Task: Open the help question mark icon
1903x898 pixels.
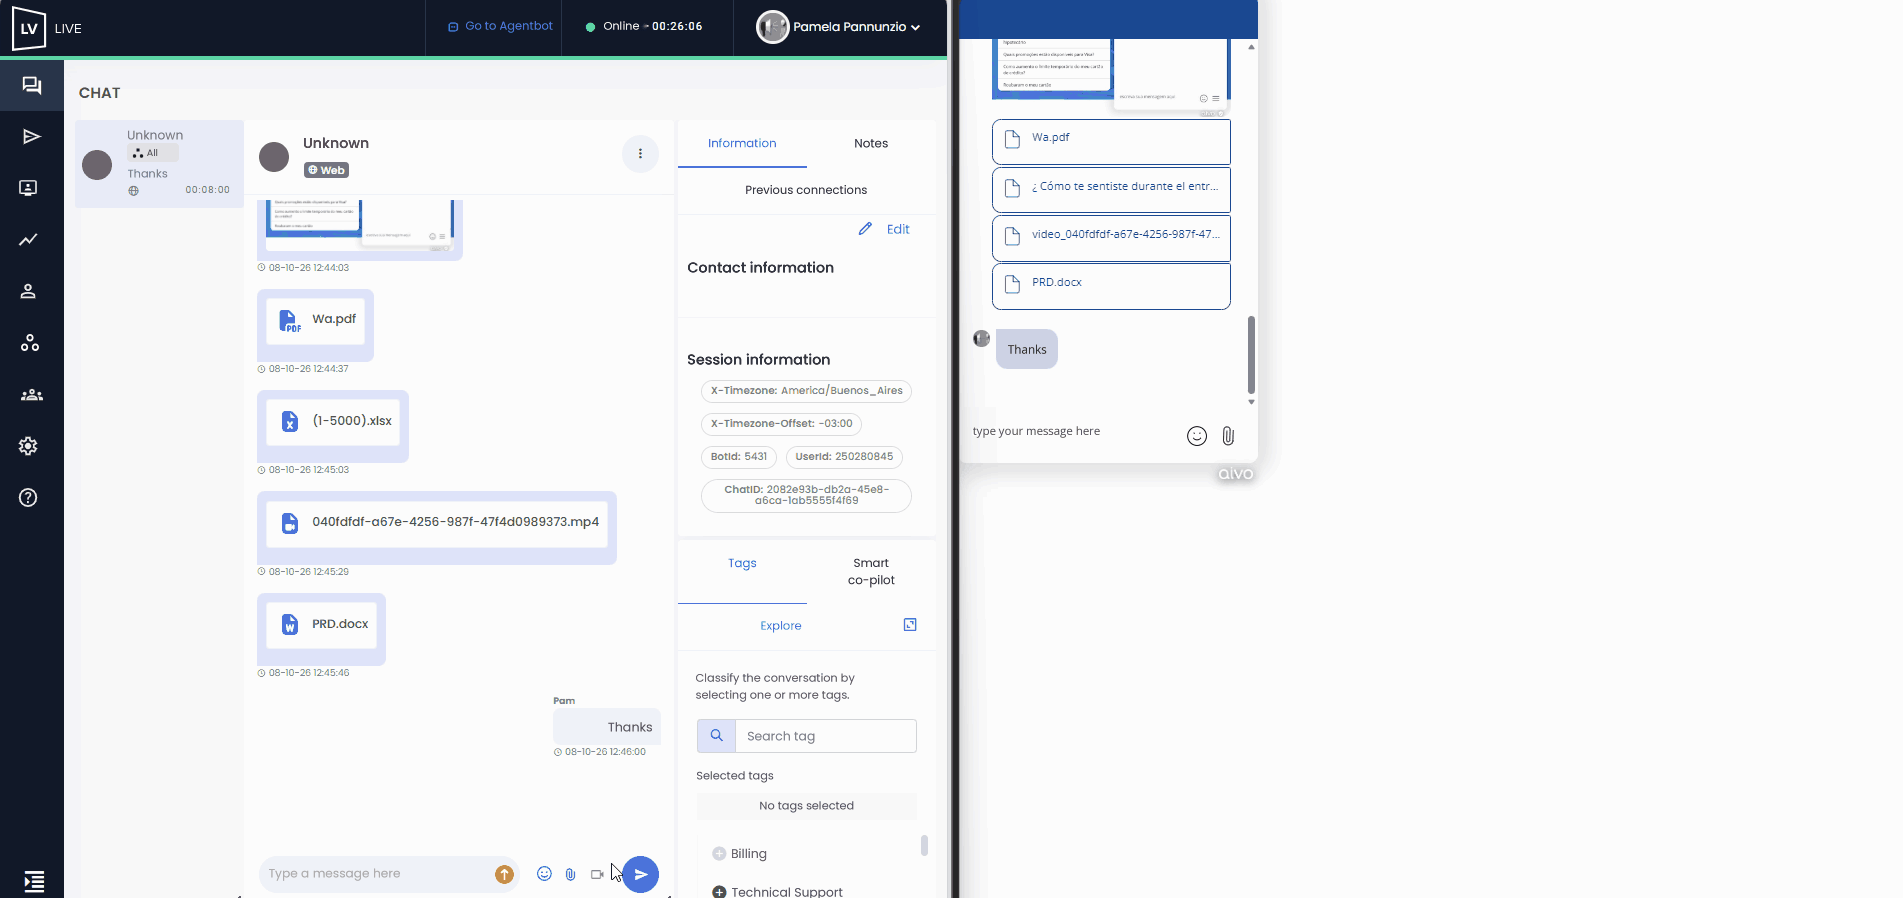Action: pos(28,498)
